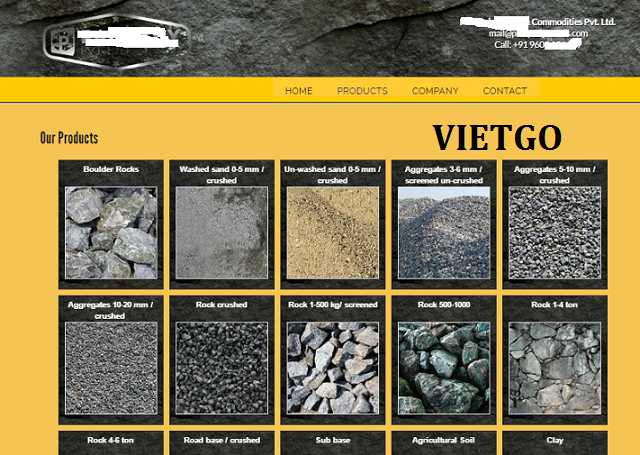Screen dimensions: 640x455
Task: Click the Commodities Pvt. Ltd. company name
Action: pyautogui.click(x=573, y=22)
